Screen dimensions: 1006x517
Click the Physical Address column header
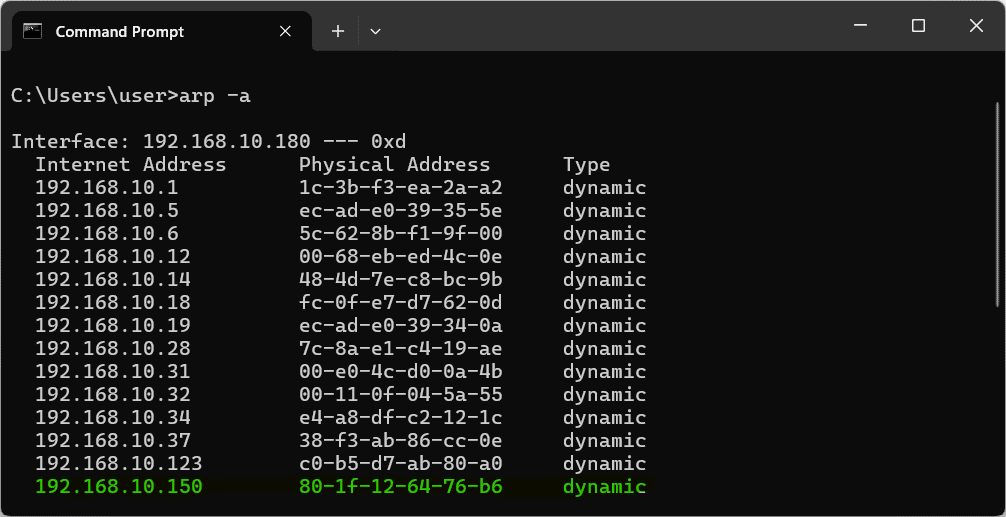coord(394,165)
